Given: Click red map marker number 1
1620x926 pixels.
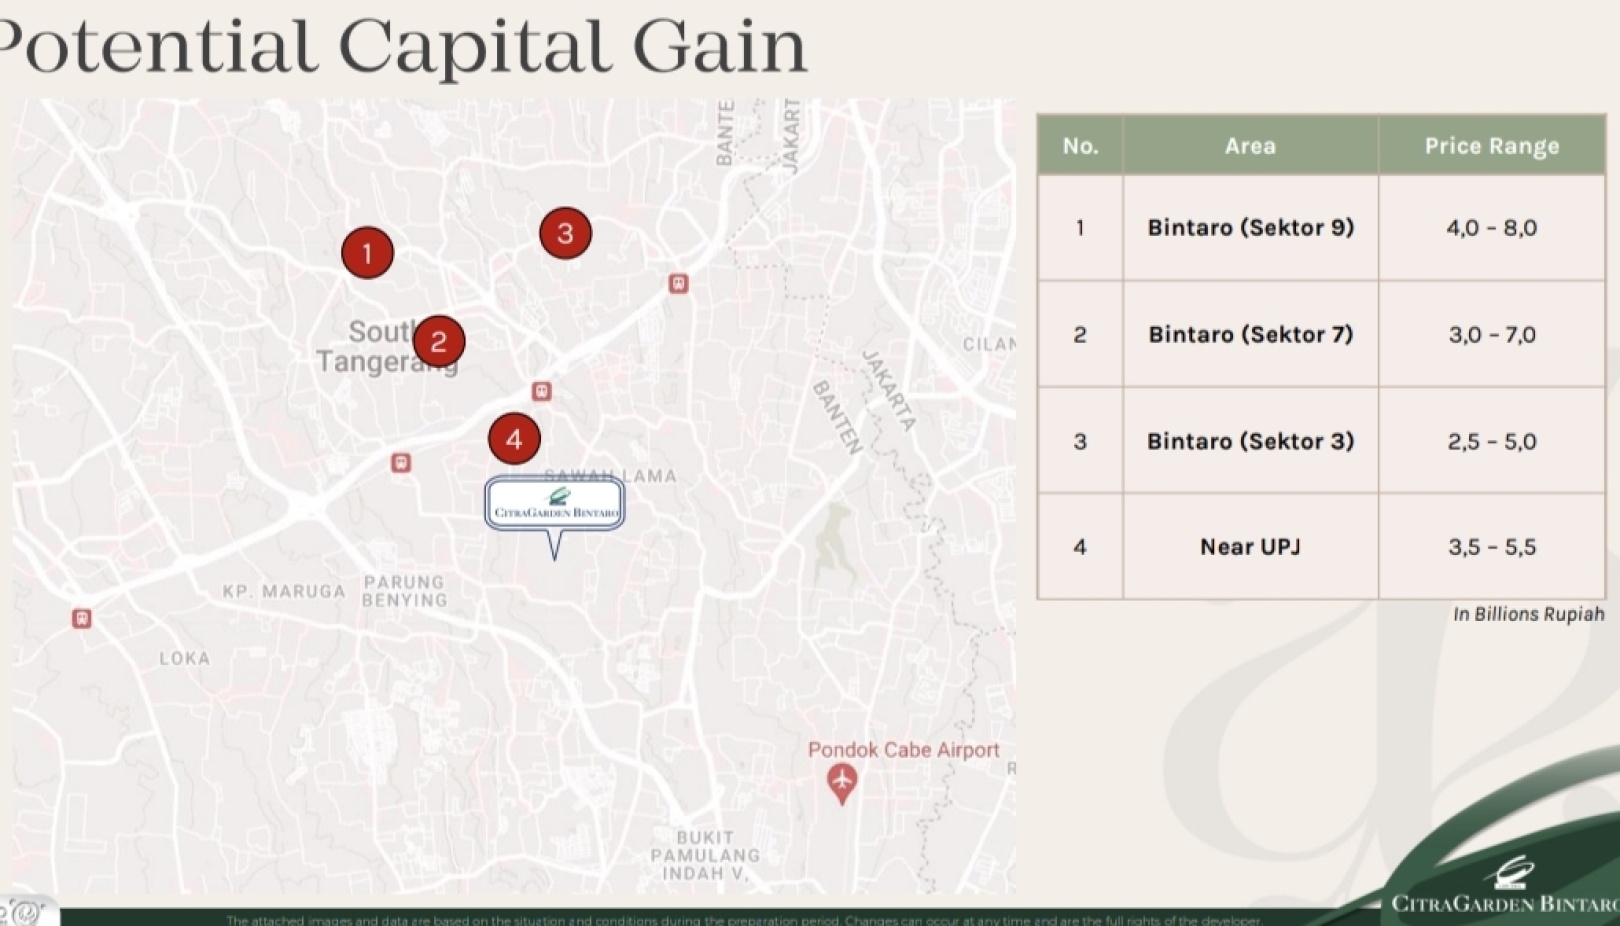Looking at the screenshot, I should click(367, 253).
